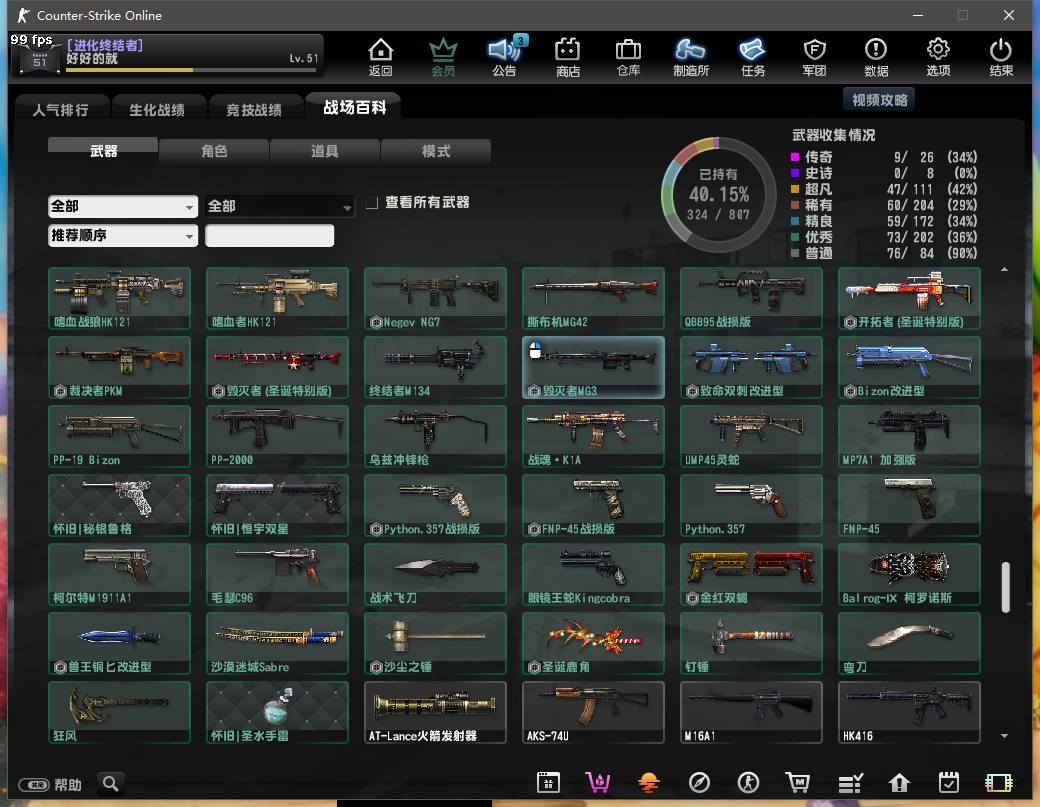Expand the first 全部 category dropdown
This screenshot has height=807, width=1040.
tap(123, 206)
